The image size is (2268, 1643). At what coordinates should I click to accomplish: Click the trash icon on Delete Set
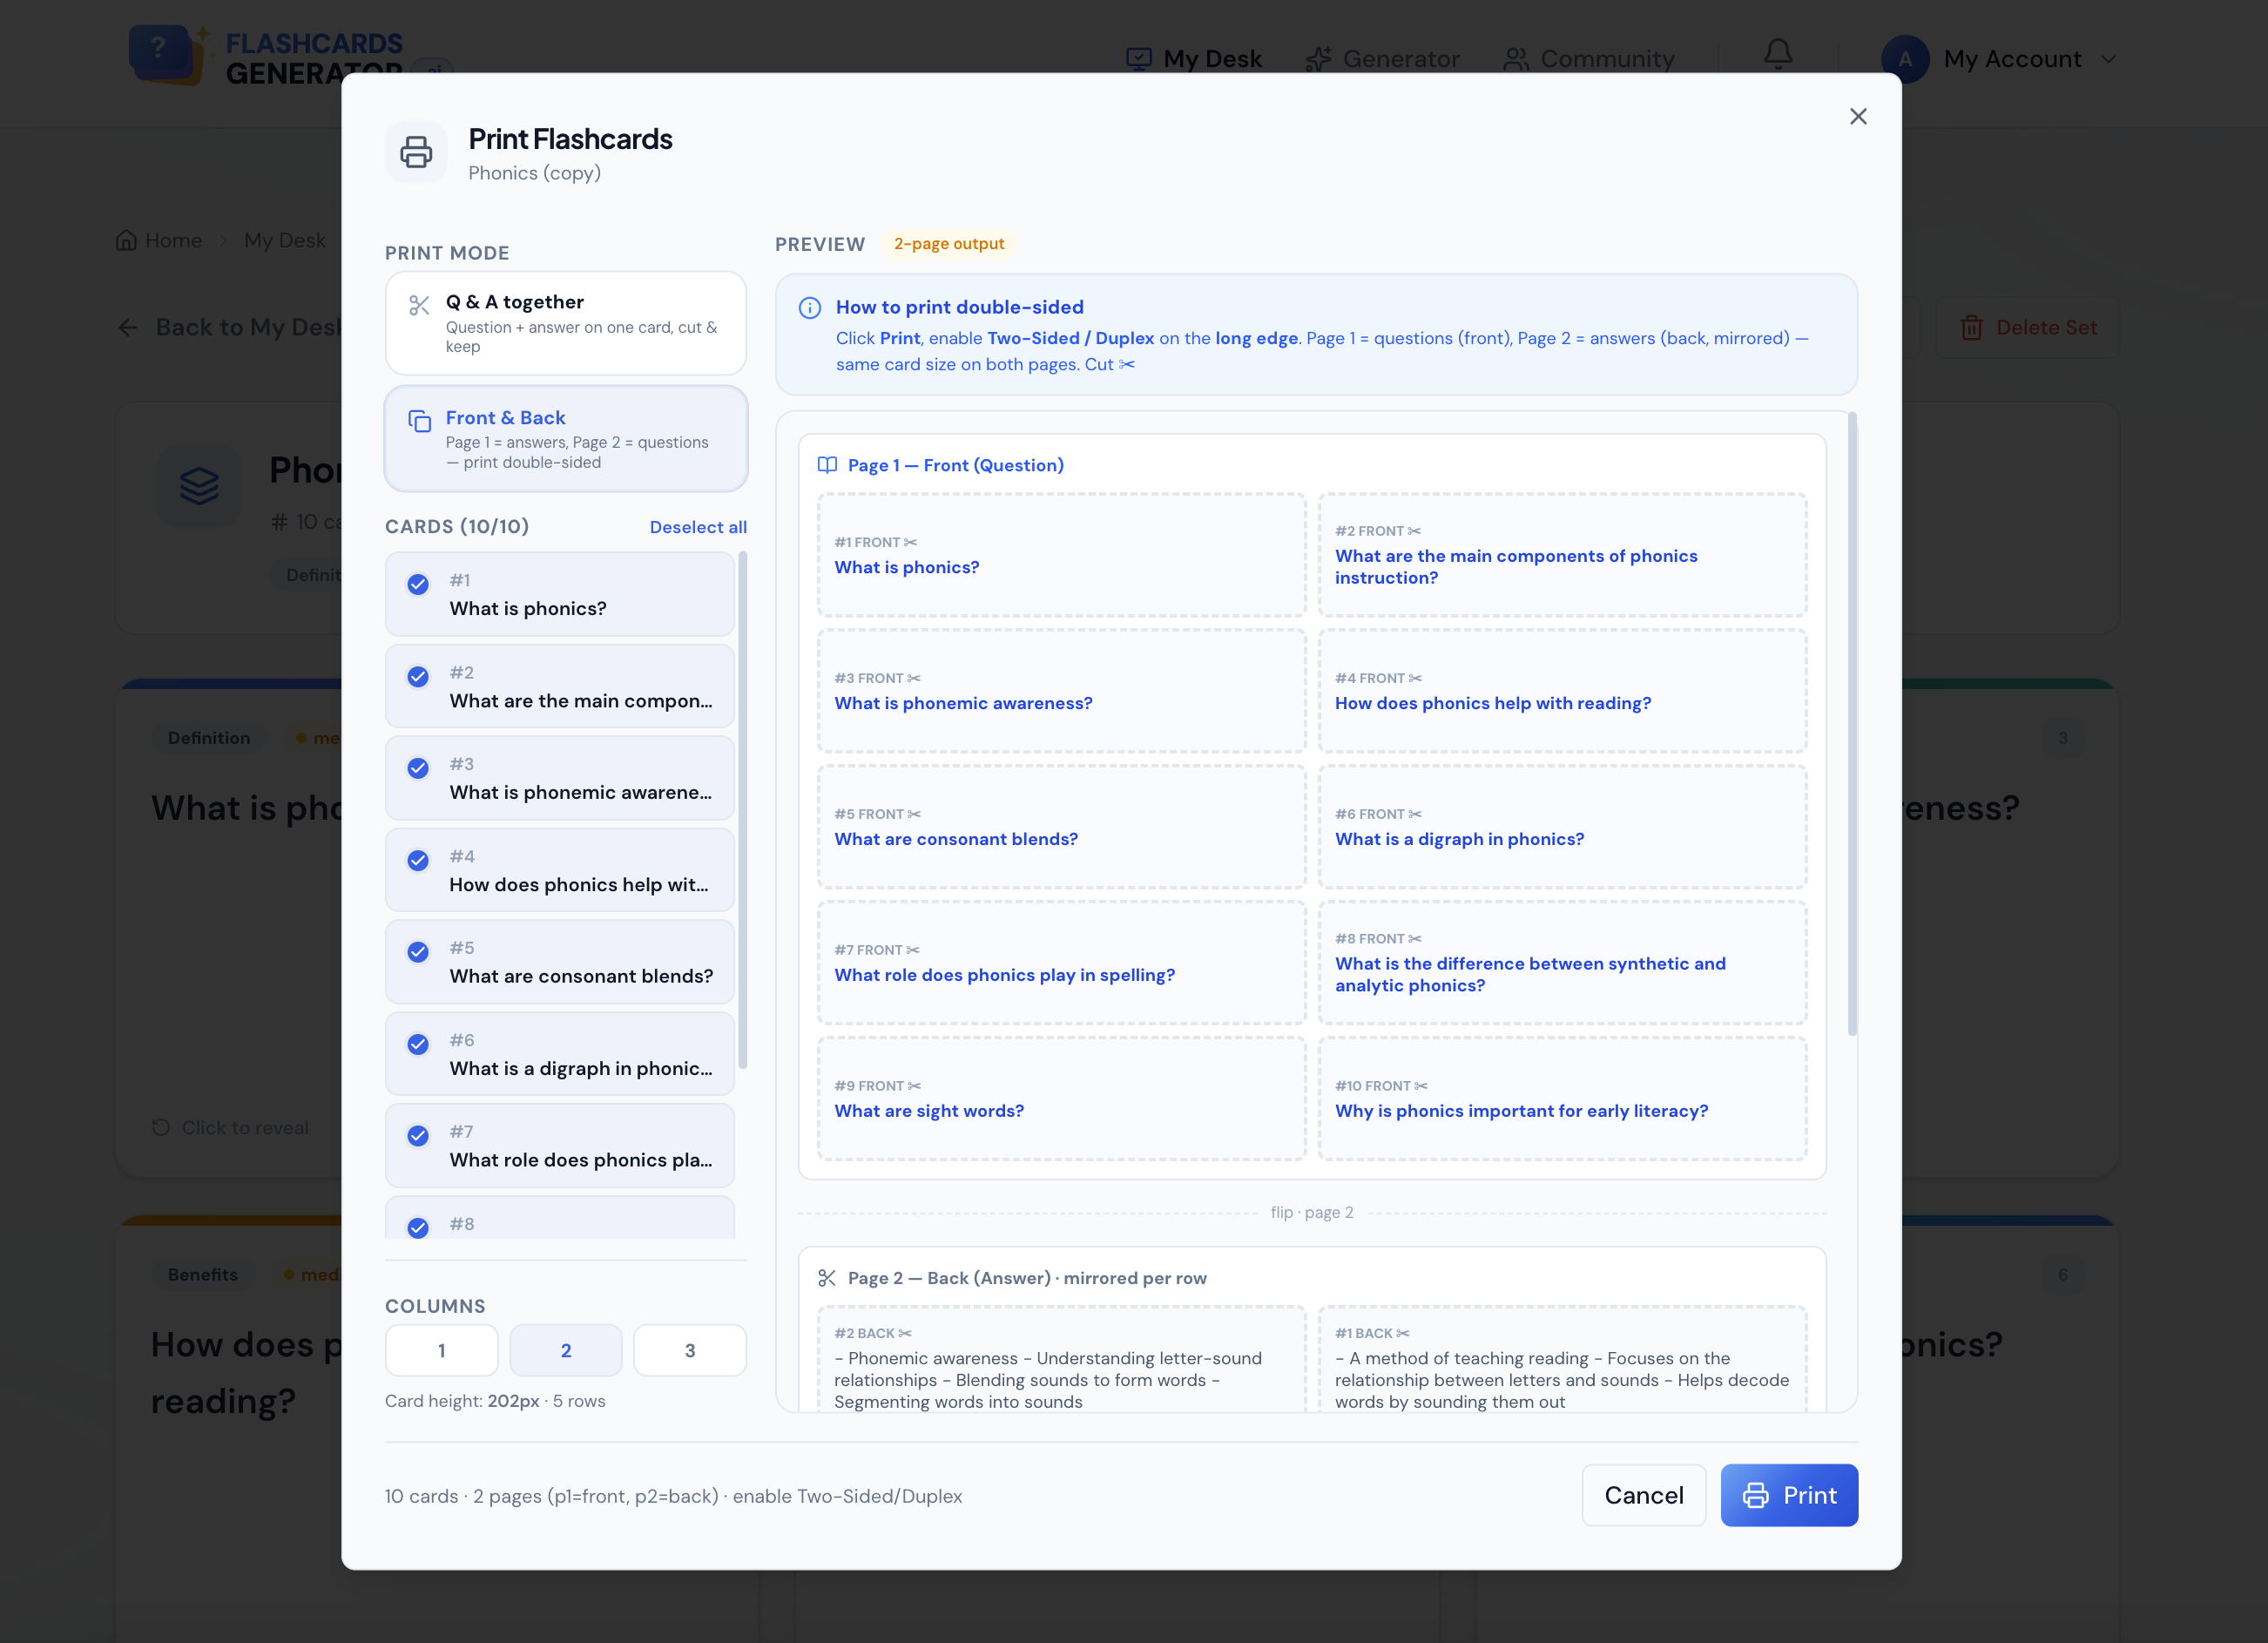pyautogui.click(x=1971, y=328)
